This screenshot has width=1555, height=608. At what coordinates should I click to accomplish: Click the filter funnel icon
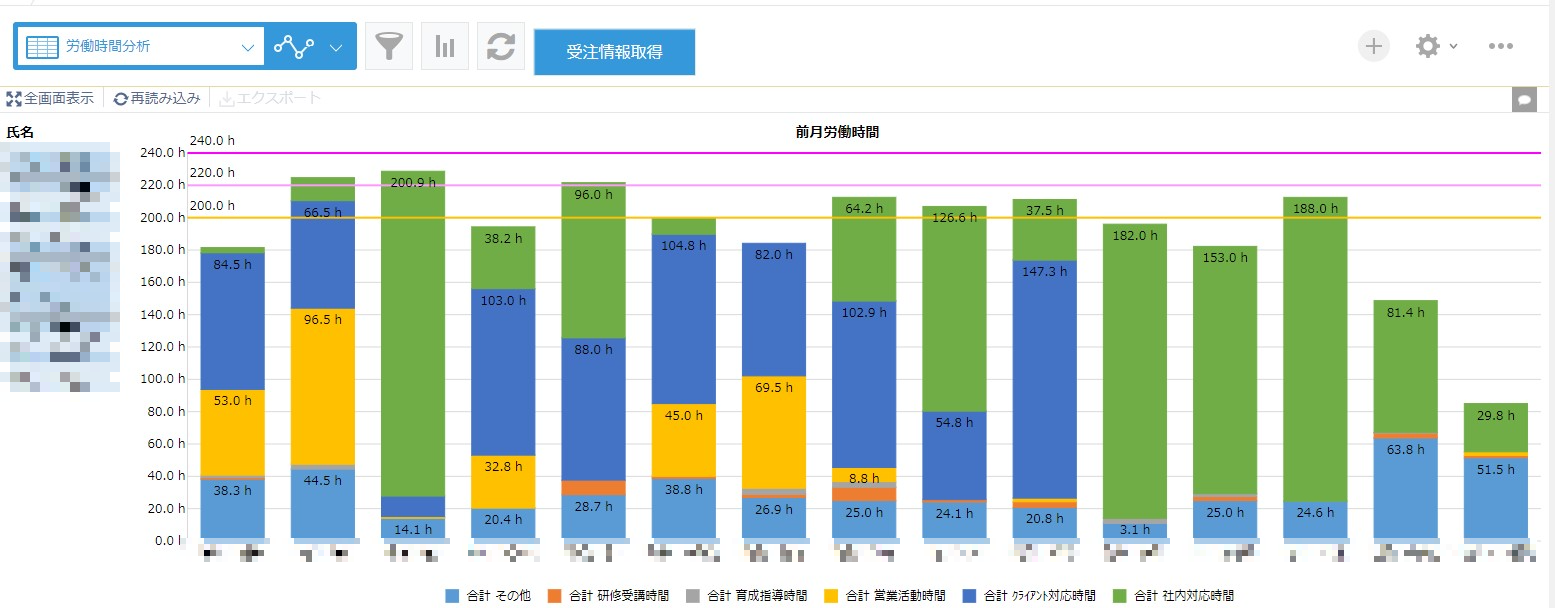coord(389,47)
